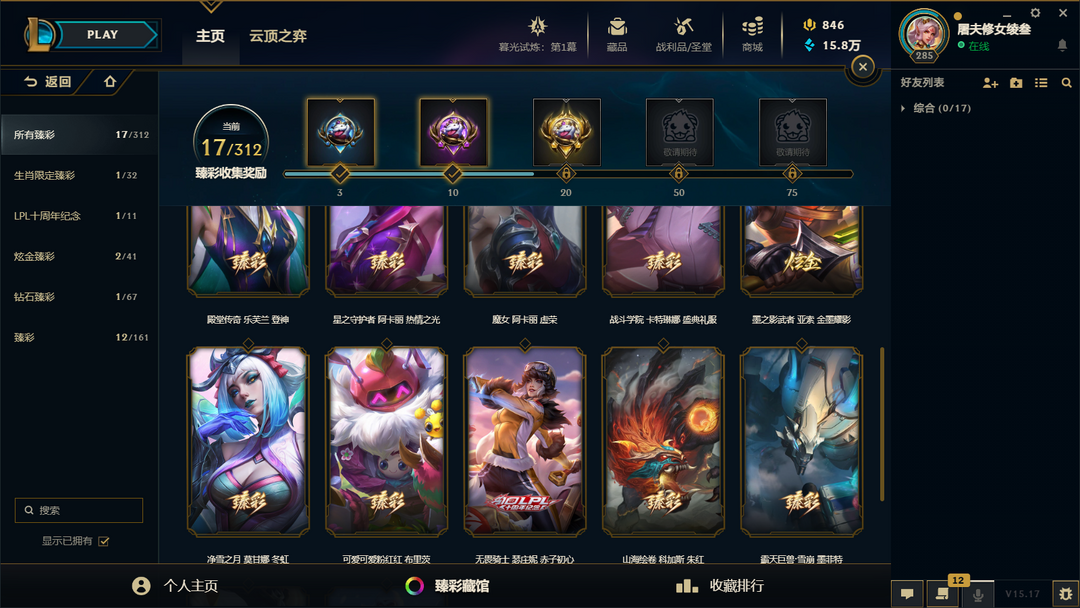Open the 收藏排行 bottom tab
Viewport: 1080px width, 608px height.
coord(720,586)
